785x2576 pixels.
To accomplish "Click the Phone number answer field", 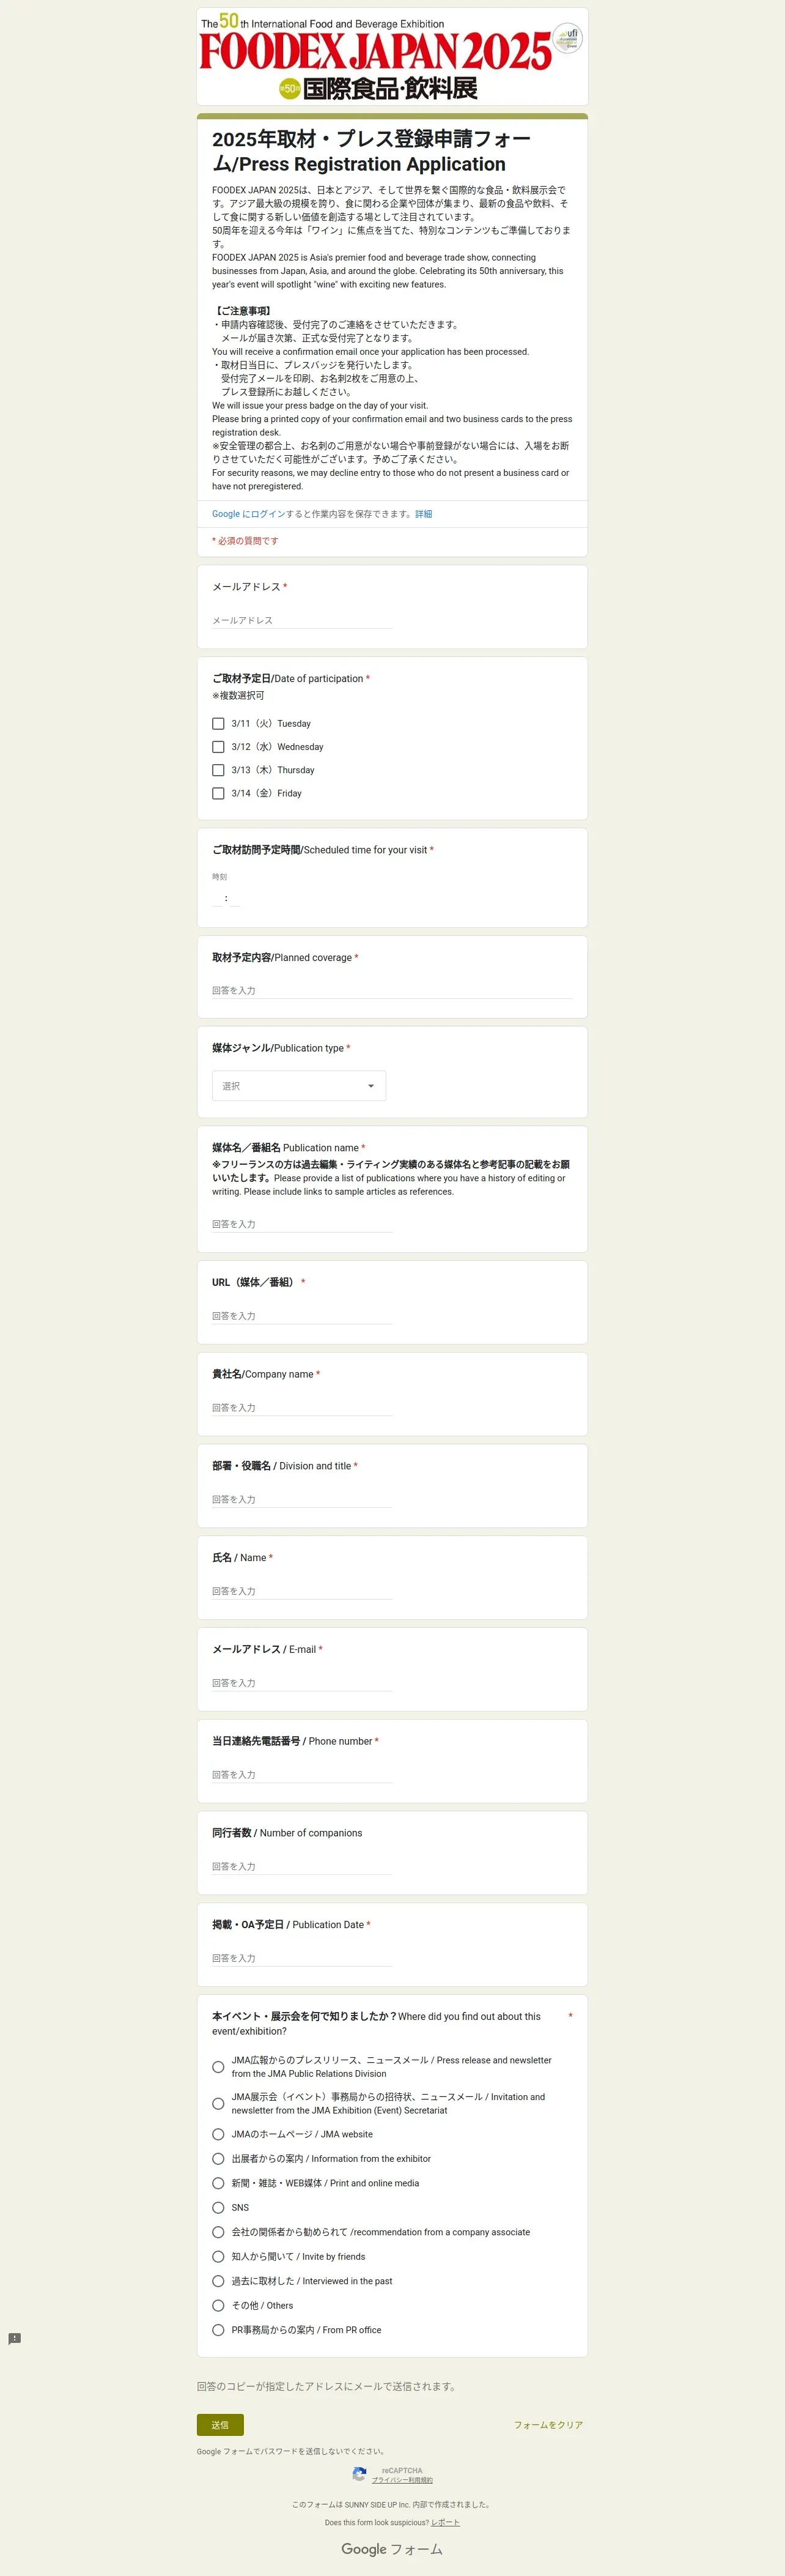I will point(302,1774).
